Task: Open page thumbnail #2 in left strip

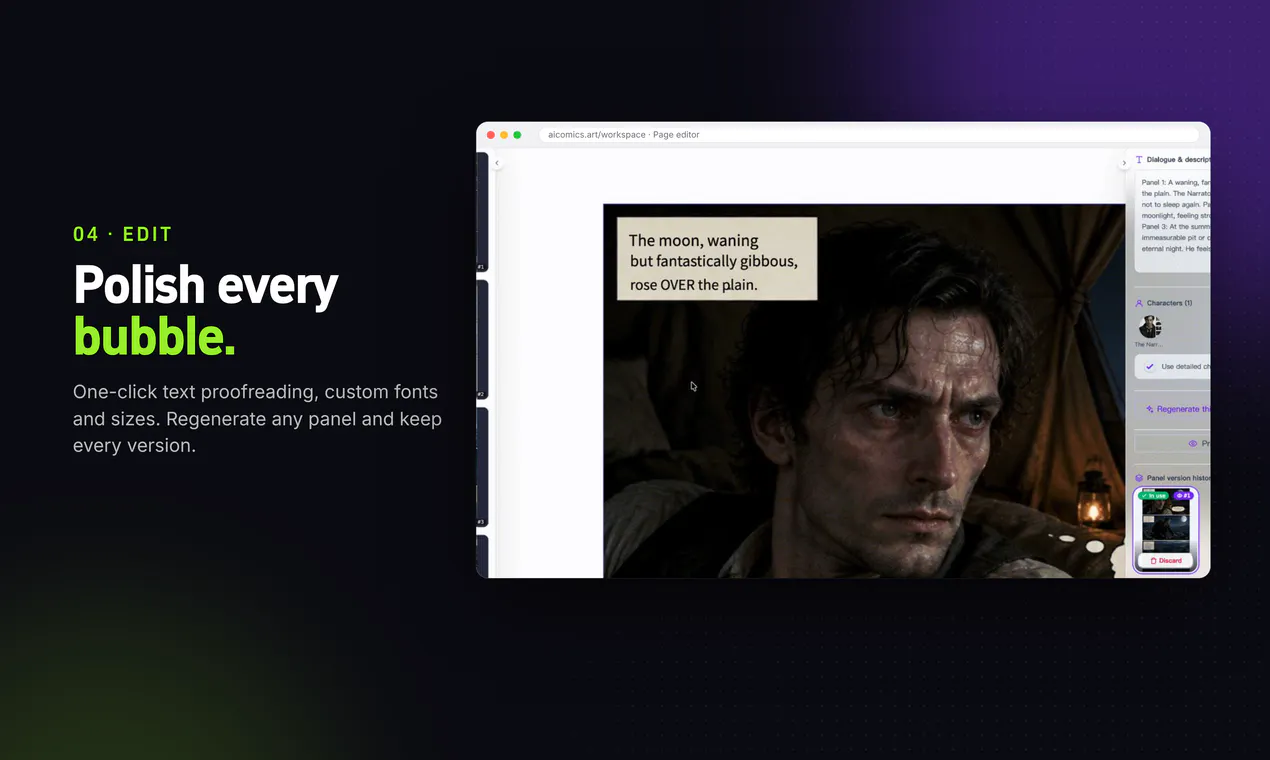Action: pos(482,340)
